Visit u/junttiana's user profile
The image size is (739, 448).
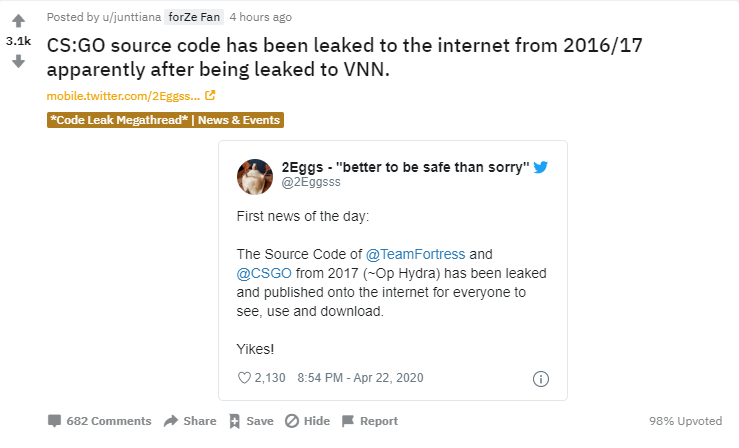(133, 17)
